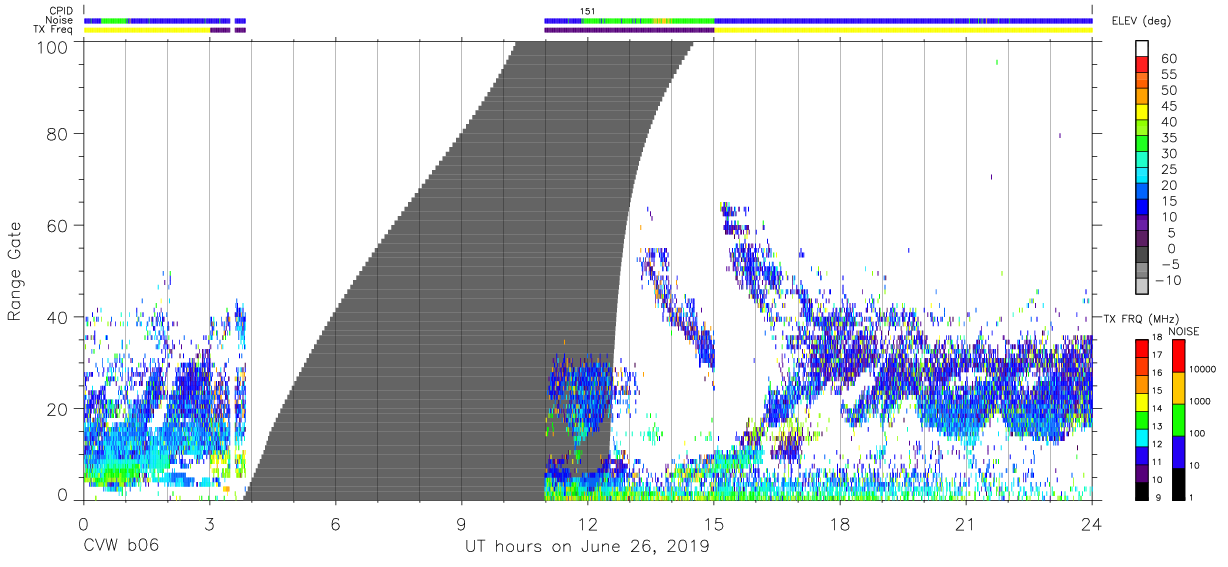Click the '60' tick label on Range Gate axis

pyautogui.click(x=58, y=225)
